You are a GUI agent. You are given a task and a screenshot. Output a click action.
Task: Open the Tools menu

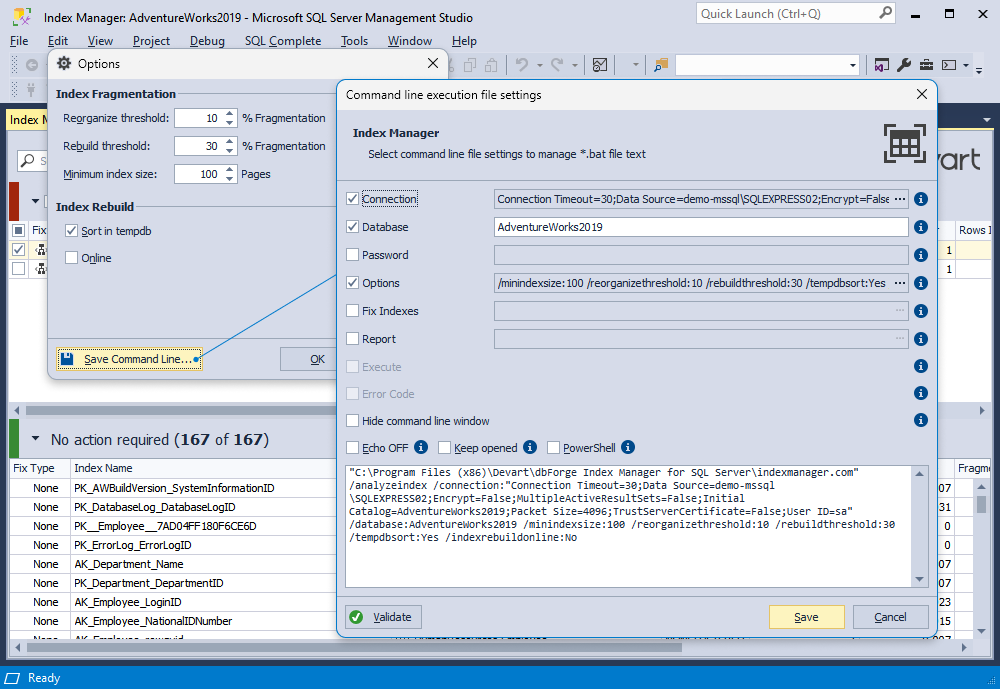click(354, 41)
